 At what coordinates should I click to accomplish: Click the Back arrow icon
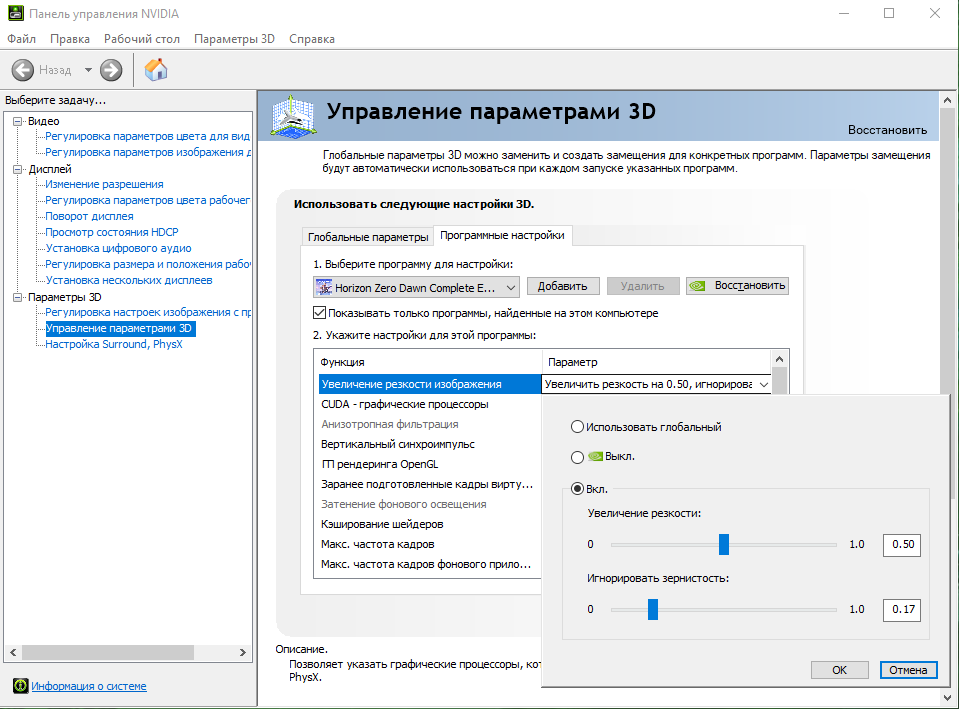(x=23, y=70)
